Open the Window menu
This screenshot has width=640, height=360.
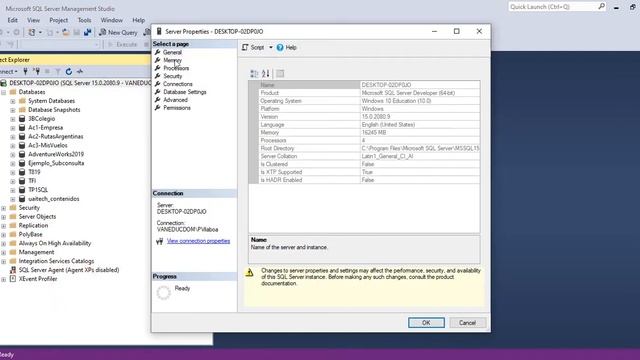tap(111, 20)
